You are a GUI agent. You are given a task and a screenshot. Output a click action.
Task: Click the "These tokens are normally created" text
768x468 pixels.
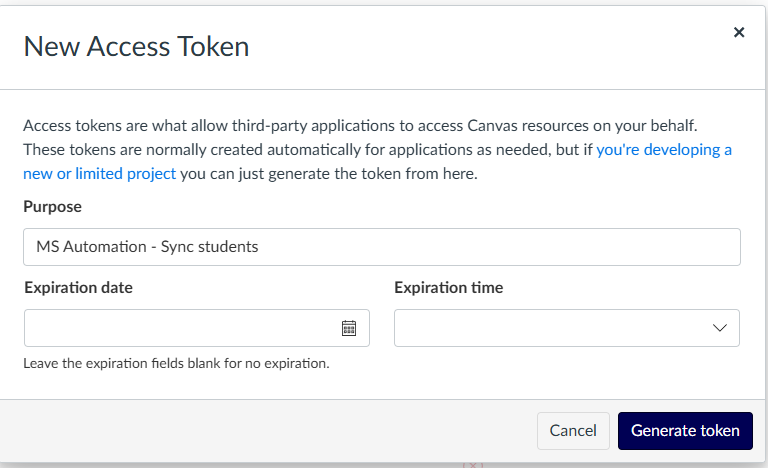(200, 150)
